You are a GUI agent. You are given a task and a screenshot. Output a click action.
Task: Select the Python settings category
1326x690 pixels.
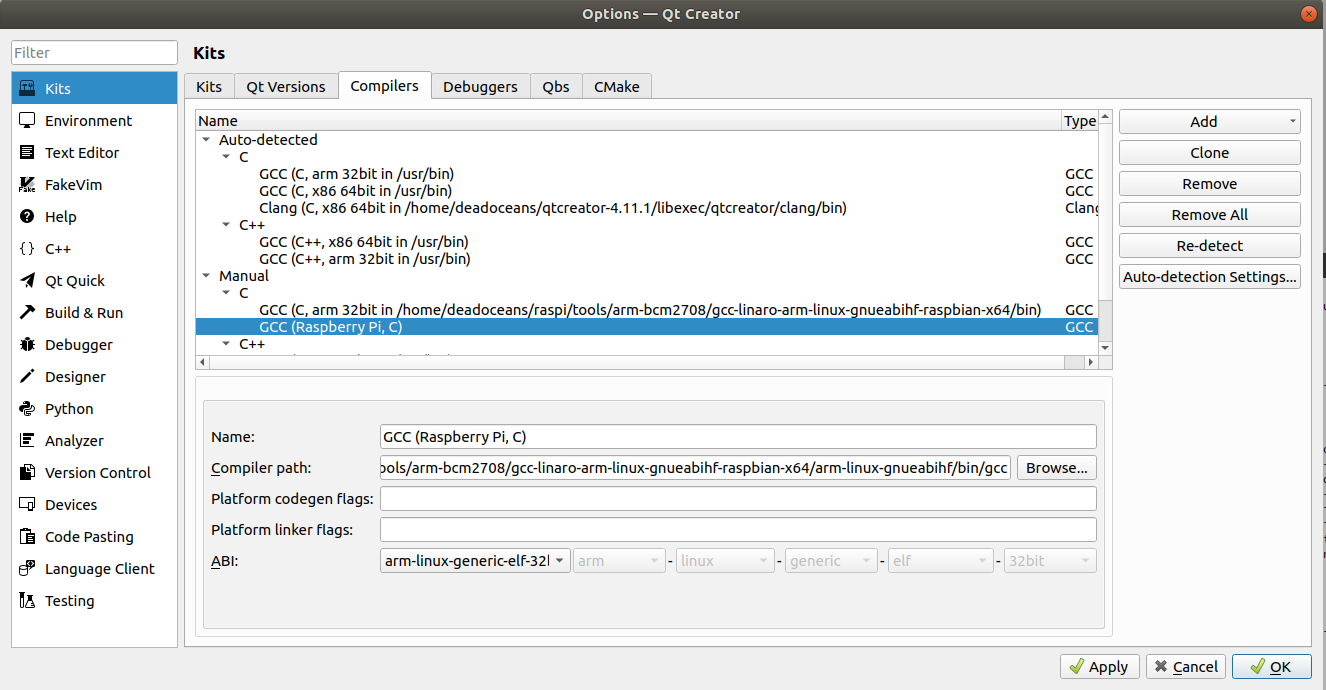pos(94,409)
